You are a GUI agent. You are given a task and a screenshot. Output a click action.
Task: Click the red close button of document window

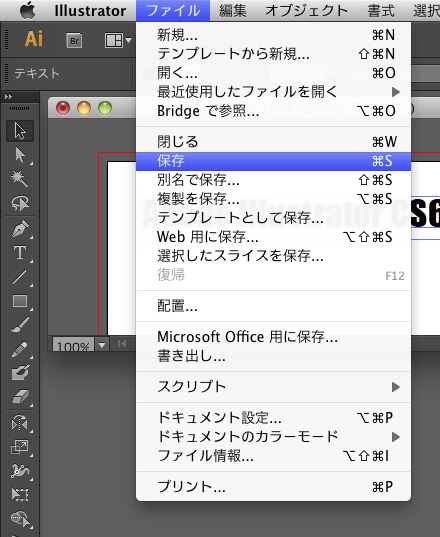pos(63,108)
